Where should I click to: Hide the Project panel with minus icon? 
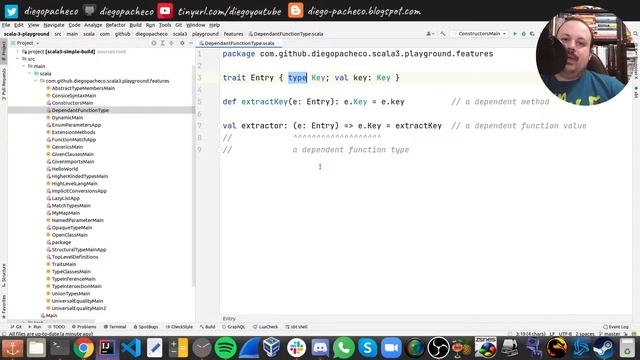coord(191,43)
